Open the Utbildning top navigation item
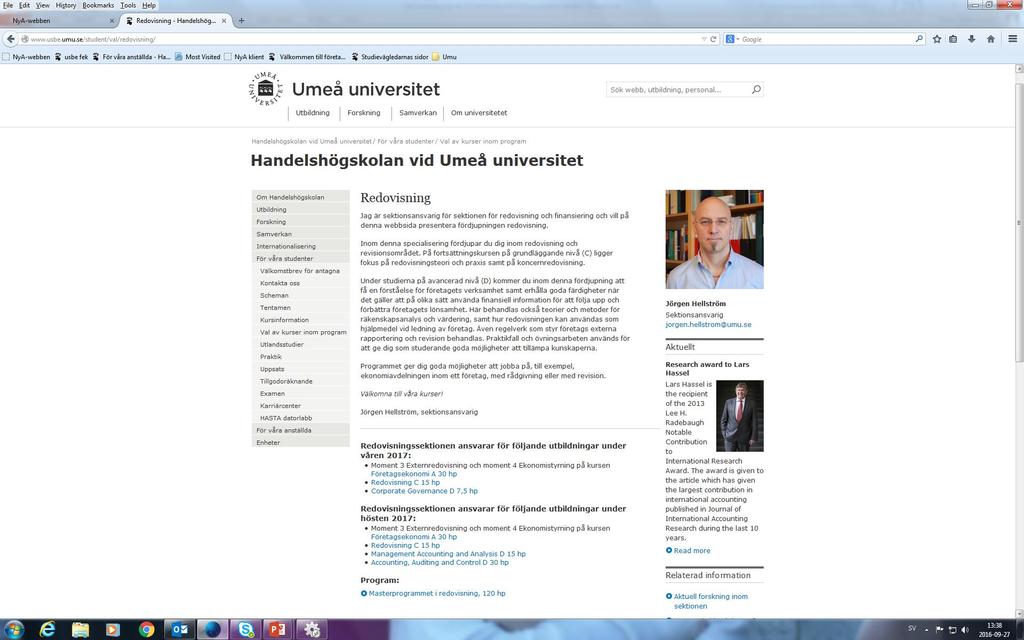This screenshot has width=1024, height=640. (312, 113)
